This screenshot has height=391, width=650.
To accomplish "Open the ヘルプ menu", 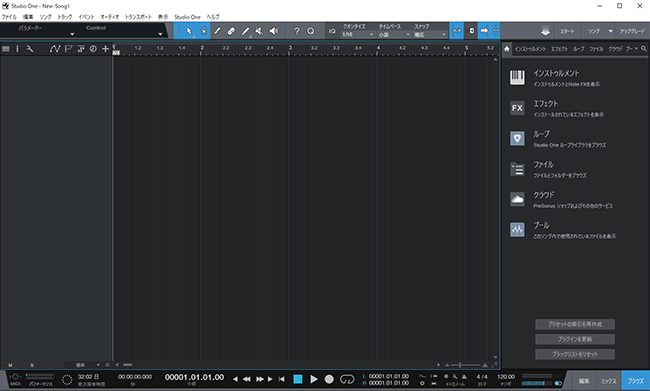I will 213,17.
